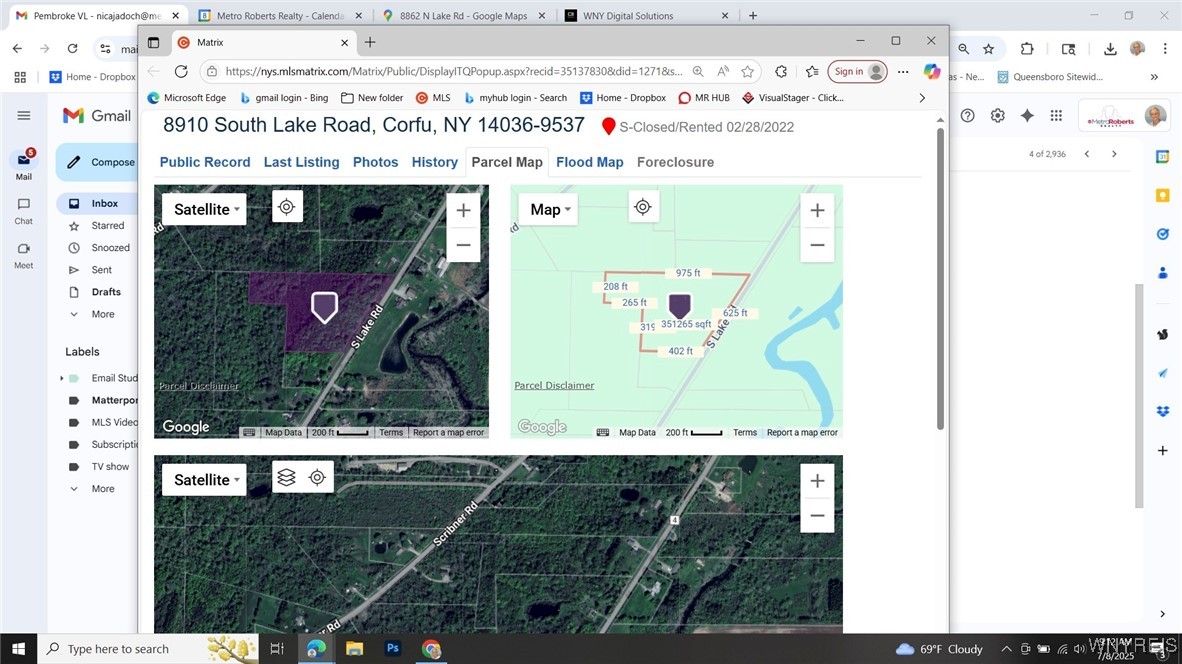Image resolution: width=1182 pixels, height=664 pixels.
Task: Switch to the Flood Map tab
Action: [589, 162]
